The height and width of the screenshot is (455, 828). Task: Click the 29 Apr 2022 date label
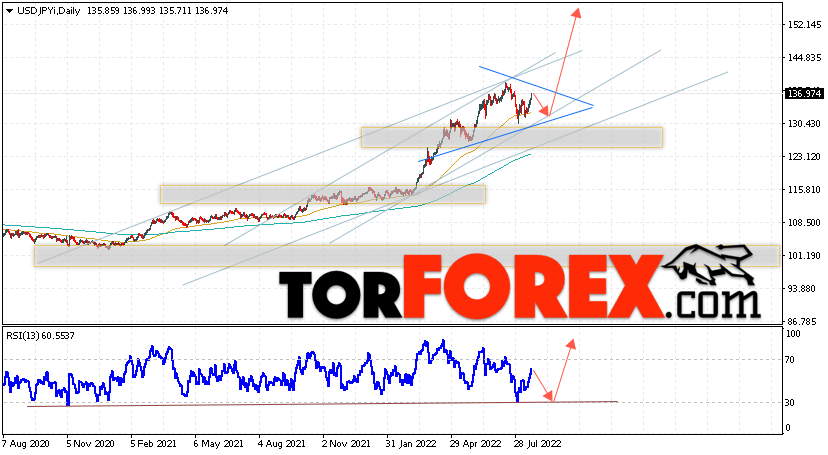tap(475, 443)
